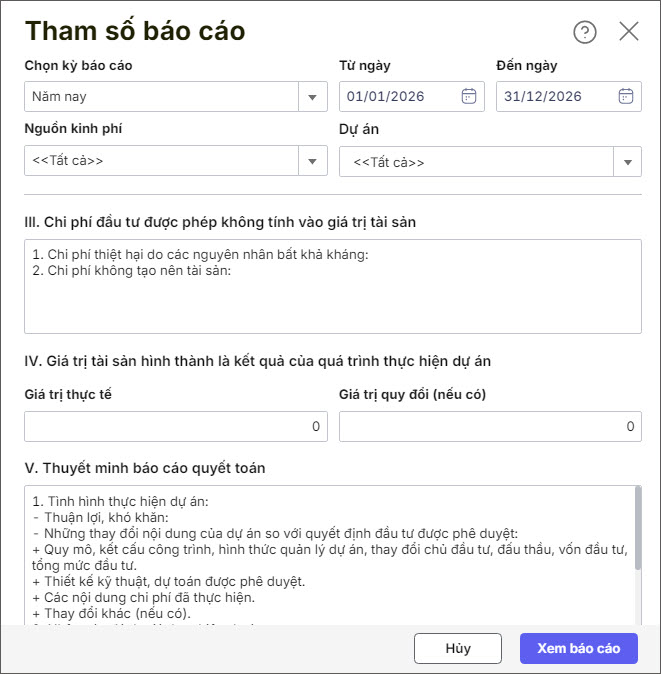Click the 'Thuận lợi, khó khăn' line in Thuyết minh
Image resolution: width=661 pixels, height=674 pixels.
click(x=101, y=517)
